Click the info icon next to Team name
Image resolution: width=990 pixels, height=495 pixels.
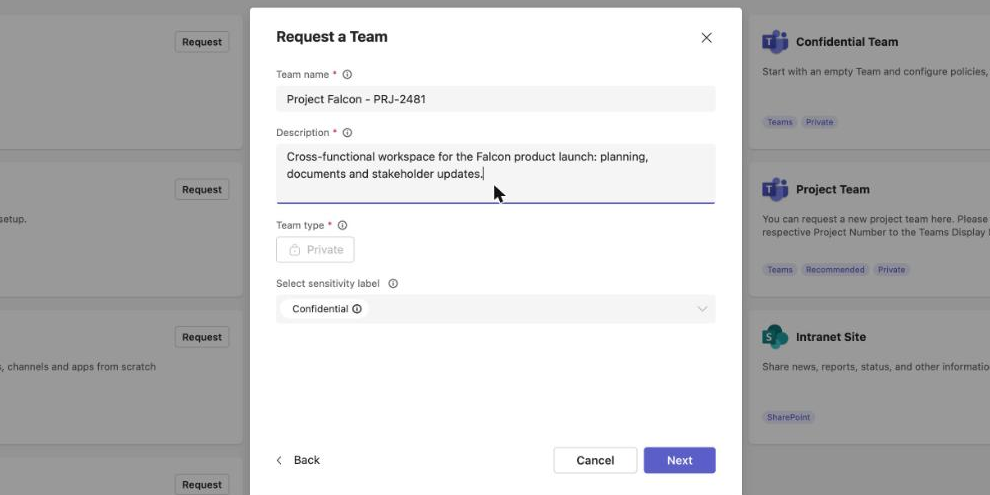point(347,75)
